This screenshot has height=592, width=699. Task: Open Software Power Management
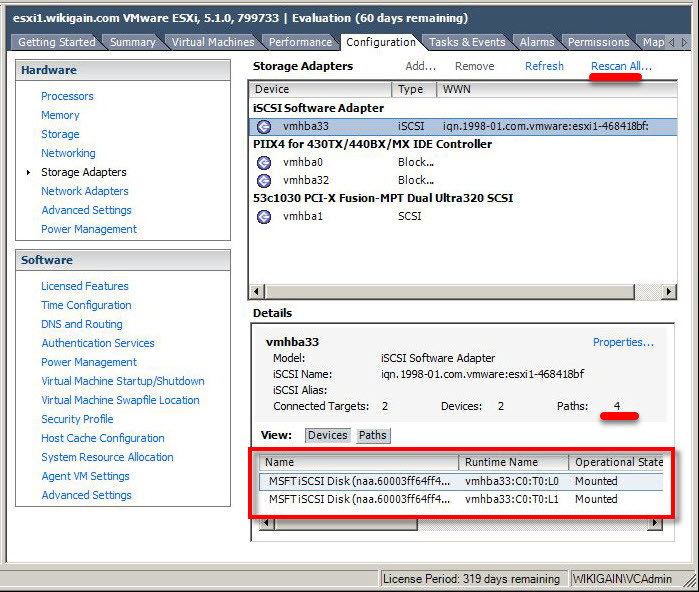[89, 362]
